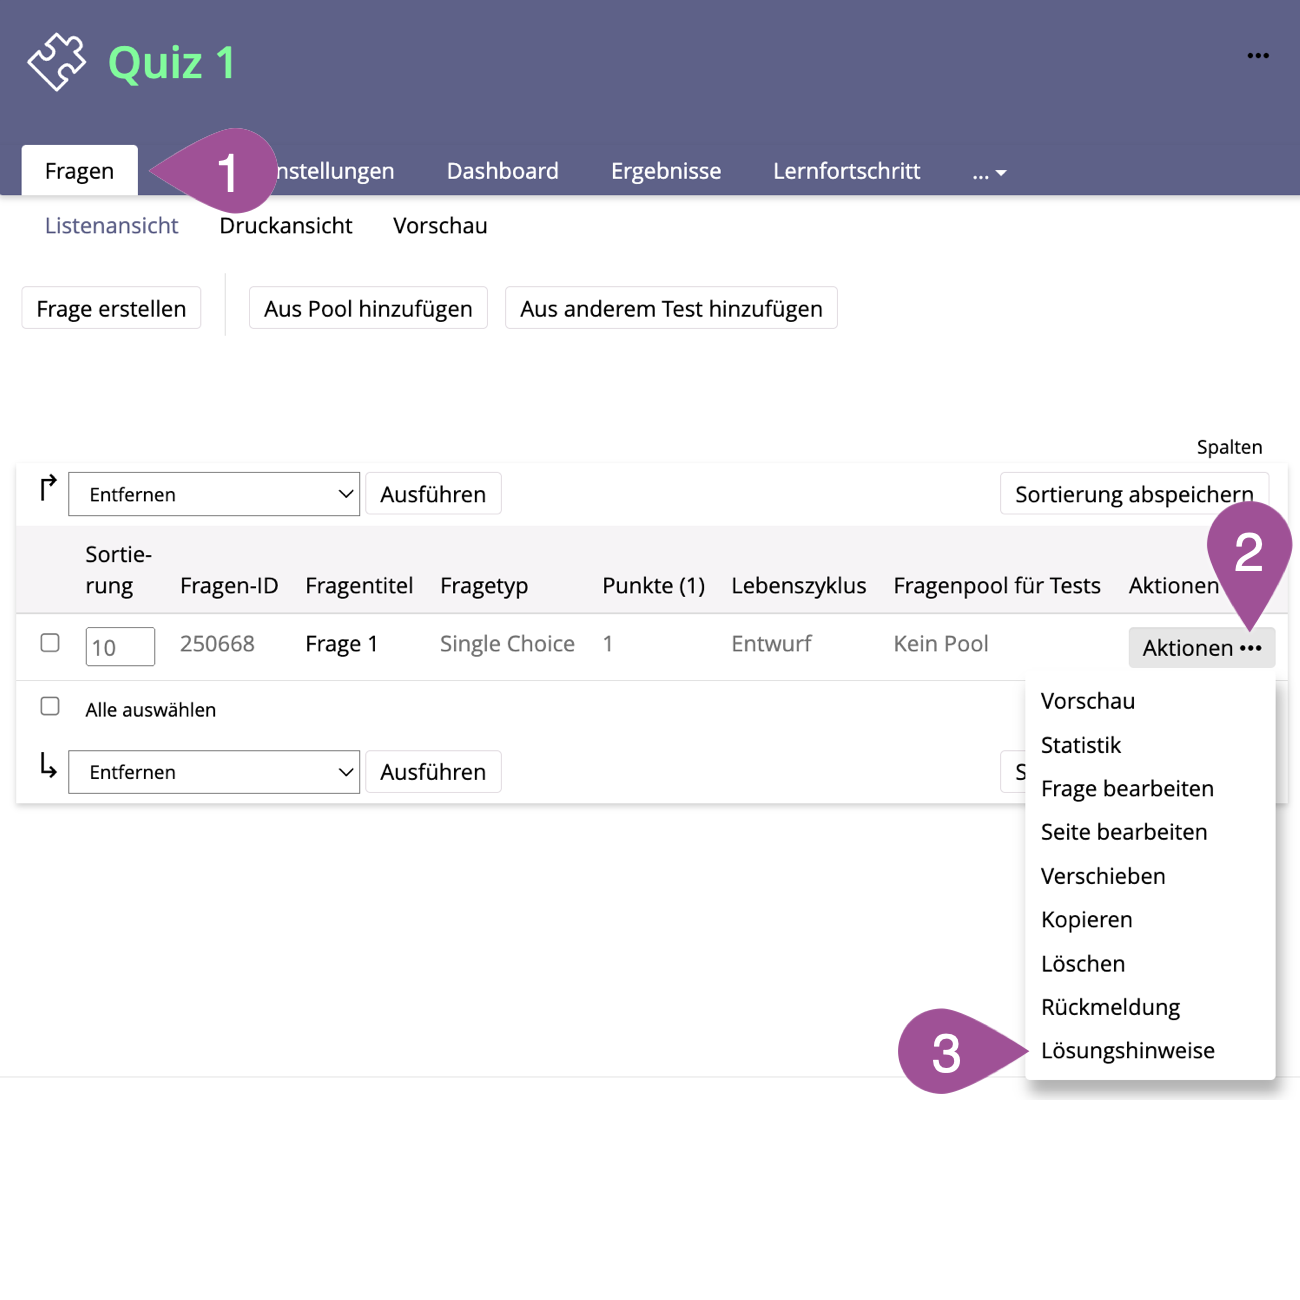
Task: Click Aus Pool hinzufügen button
Action: tap(368, 309)
